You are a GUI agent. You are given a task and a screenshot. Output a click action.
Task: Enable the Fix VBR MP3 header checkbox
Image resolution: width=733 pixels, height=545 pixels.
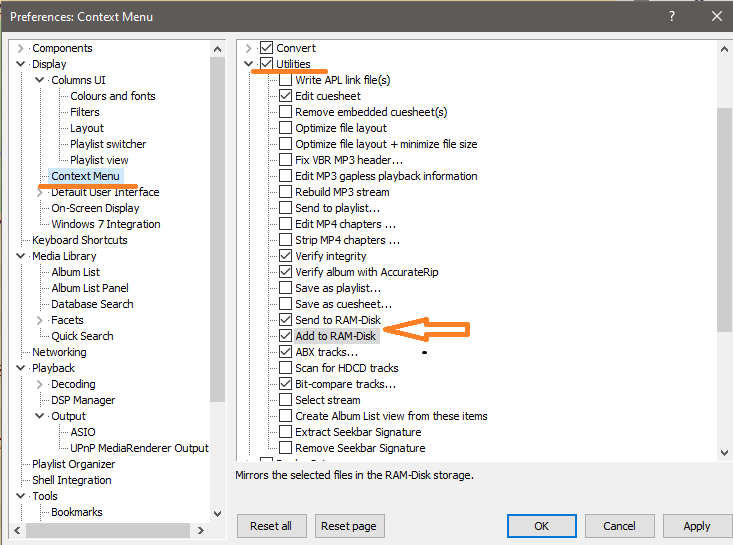(286, 160)
